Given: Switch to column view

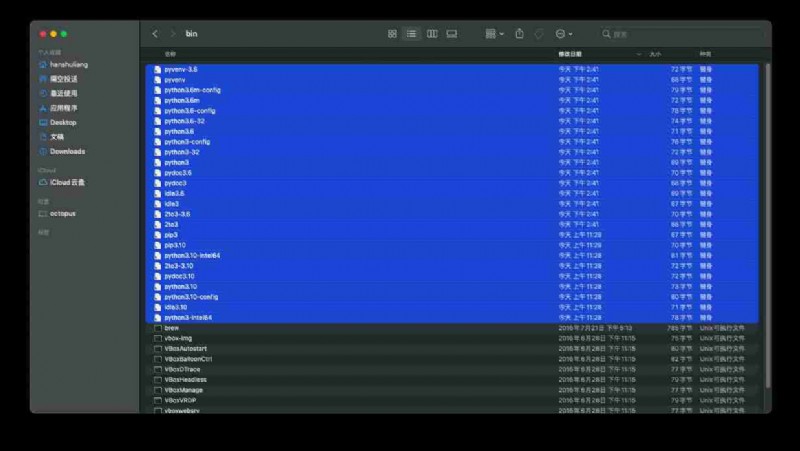Looking at the screenshot, I should 432,34.
